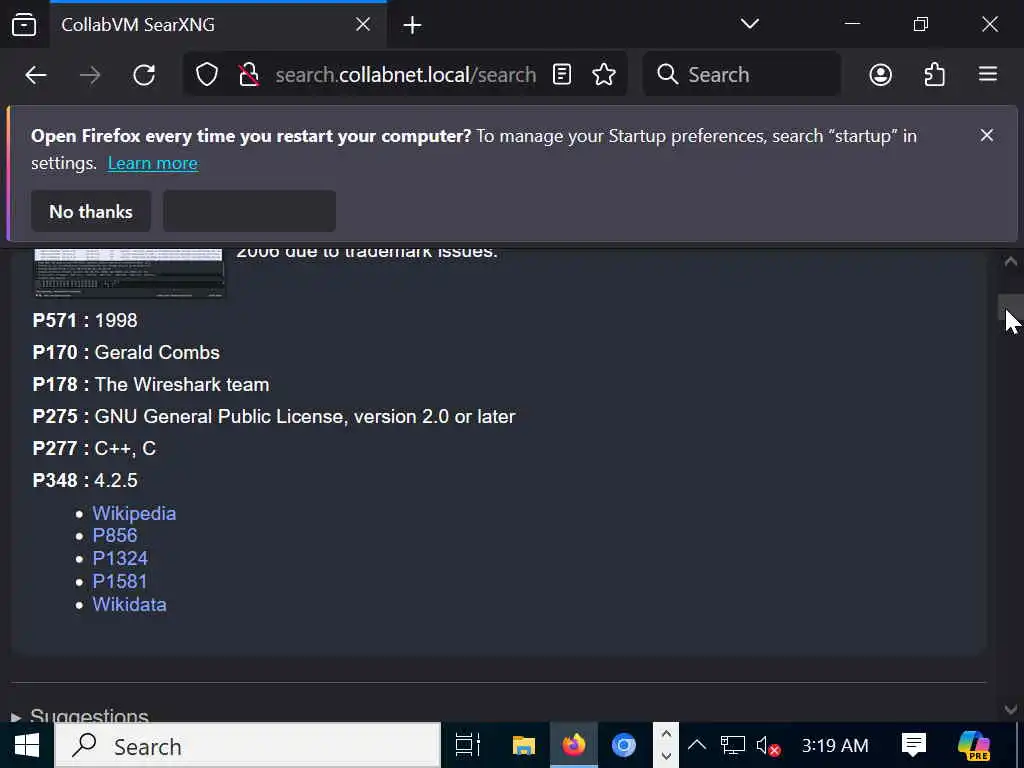Screen dimensions: 1024x768
Task: Open the Wikipedia link
Action: (x=134, y=513)
